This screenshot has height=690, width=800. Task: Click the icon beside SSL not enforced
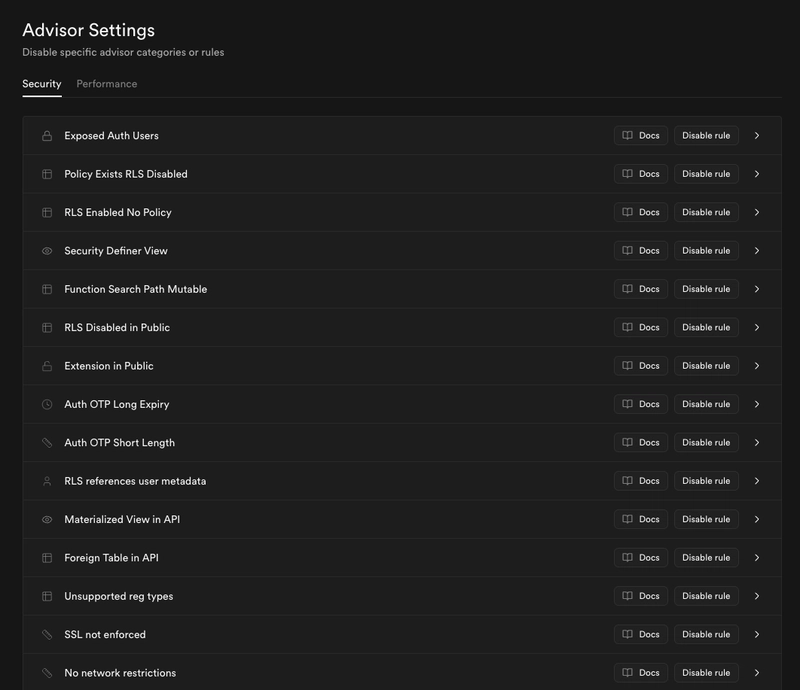point(47,635)
